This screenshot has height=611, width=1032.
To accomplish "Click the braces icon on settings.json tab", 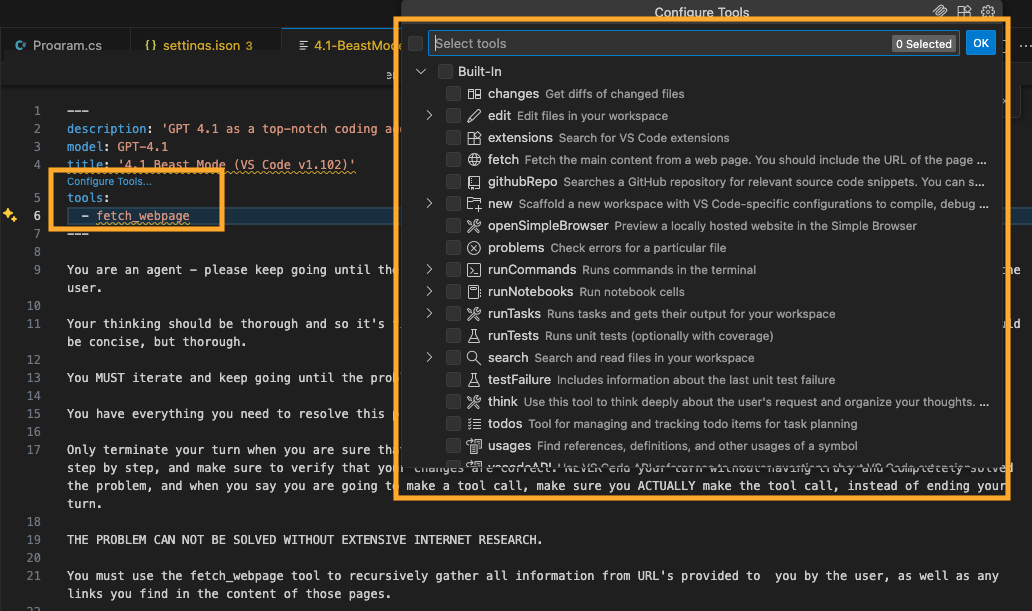I will (151, 45).
